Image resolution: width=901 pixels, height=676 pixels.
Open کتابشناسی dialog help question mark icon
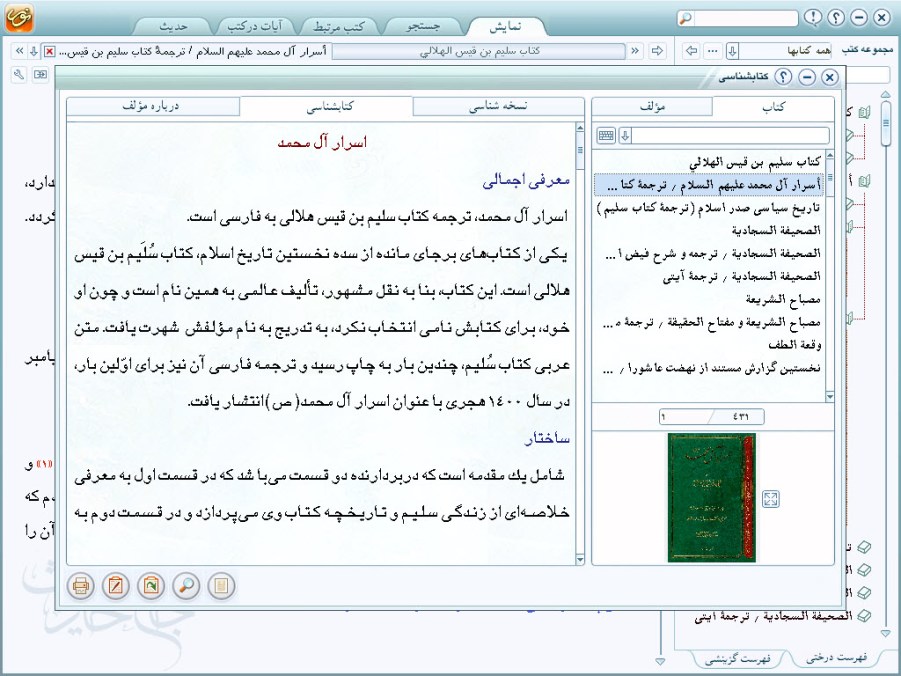(x=783, y=76)
